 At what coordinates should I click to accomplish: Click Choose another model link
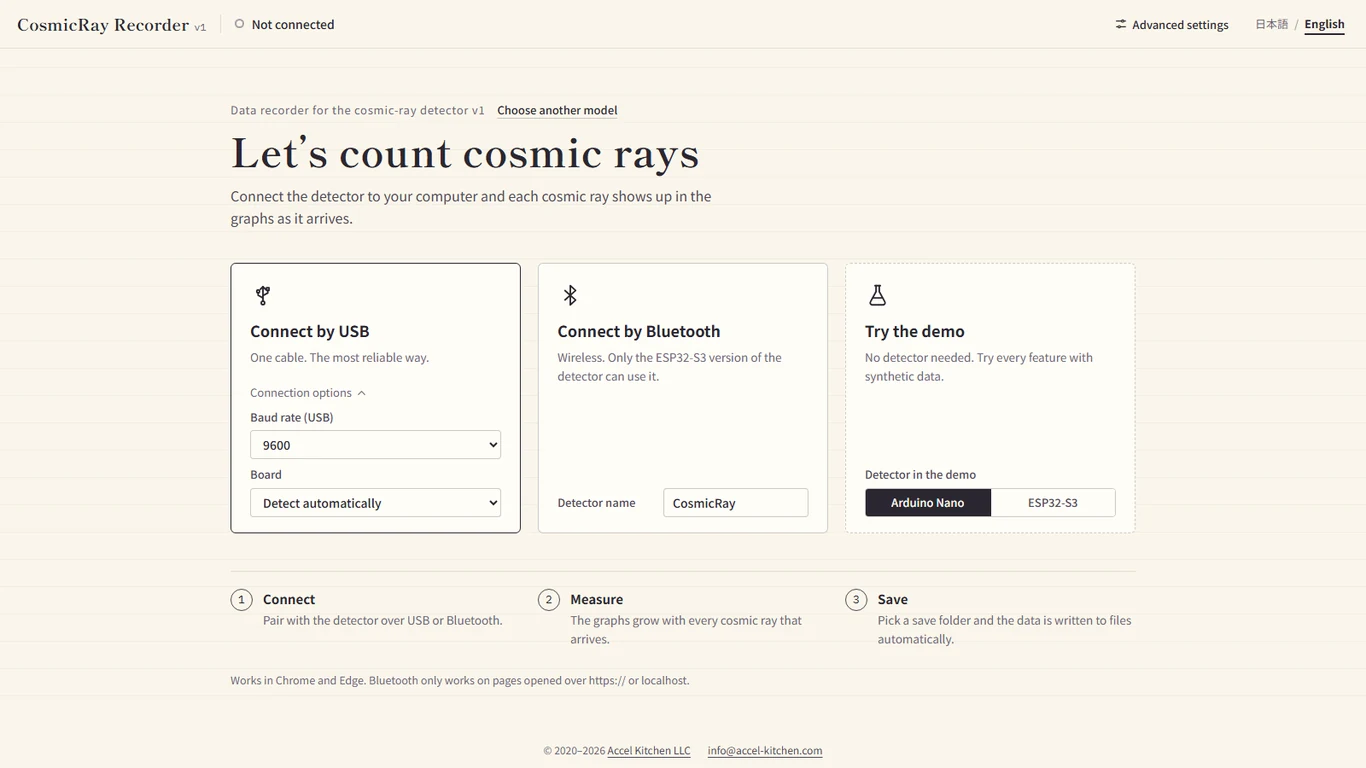click(557, 110)
